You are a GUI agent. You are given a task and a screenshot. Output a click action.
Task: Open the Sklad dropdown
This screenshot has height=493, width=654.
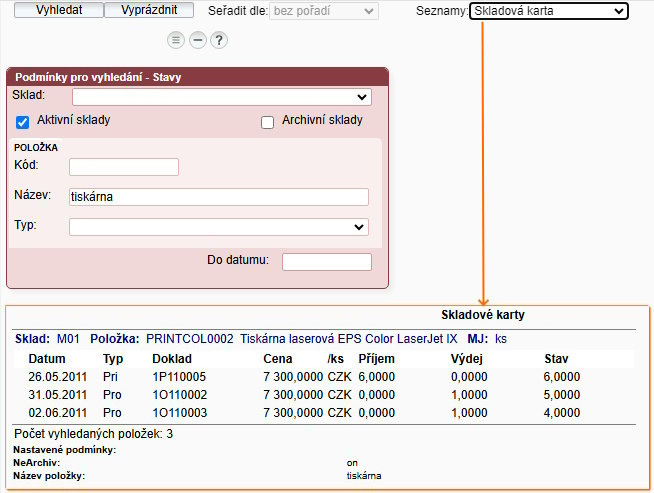(221, 97)
